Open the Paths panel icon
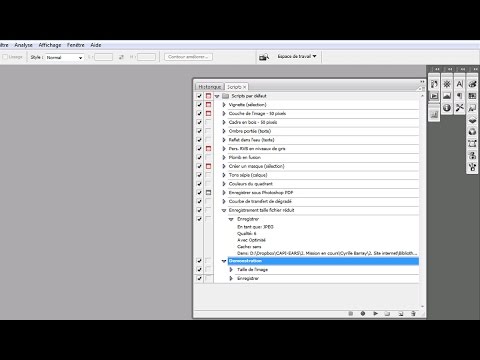 (x=472, y=144)
